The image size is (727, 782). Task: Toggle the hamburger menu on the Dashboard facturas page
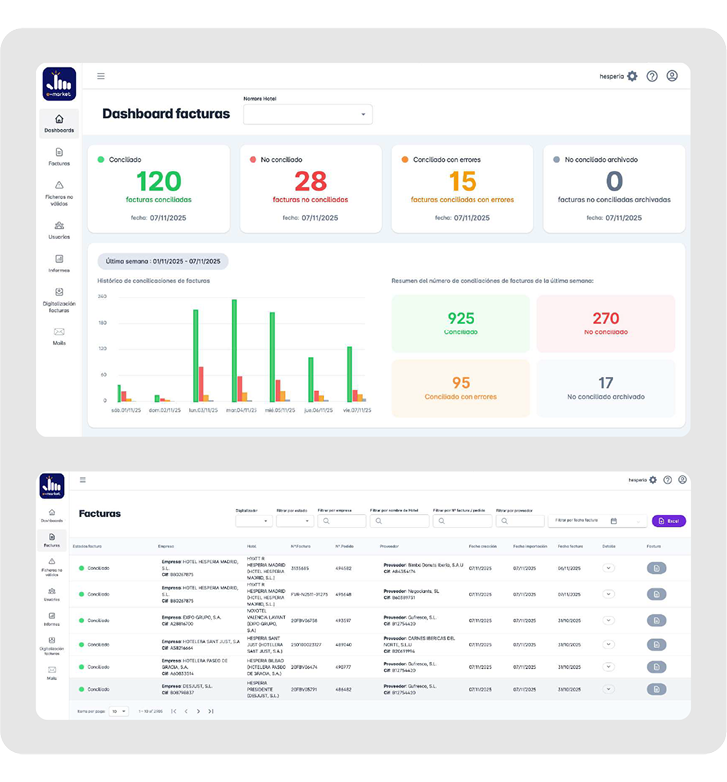tap(101, 76)
